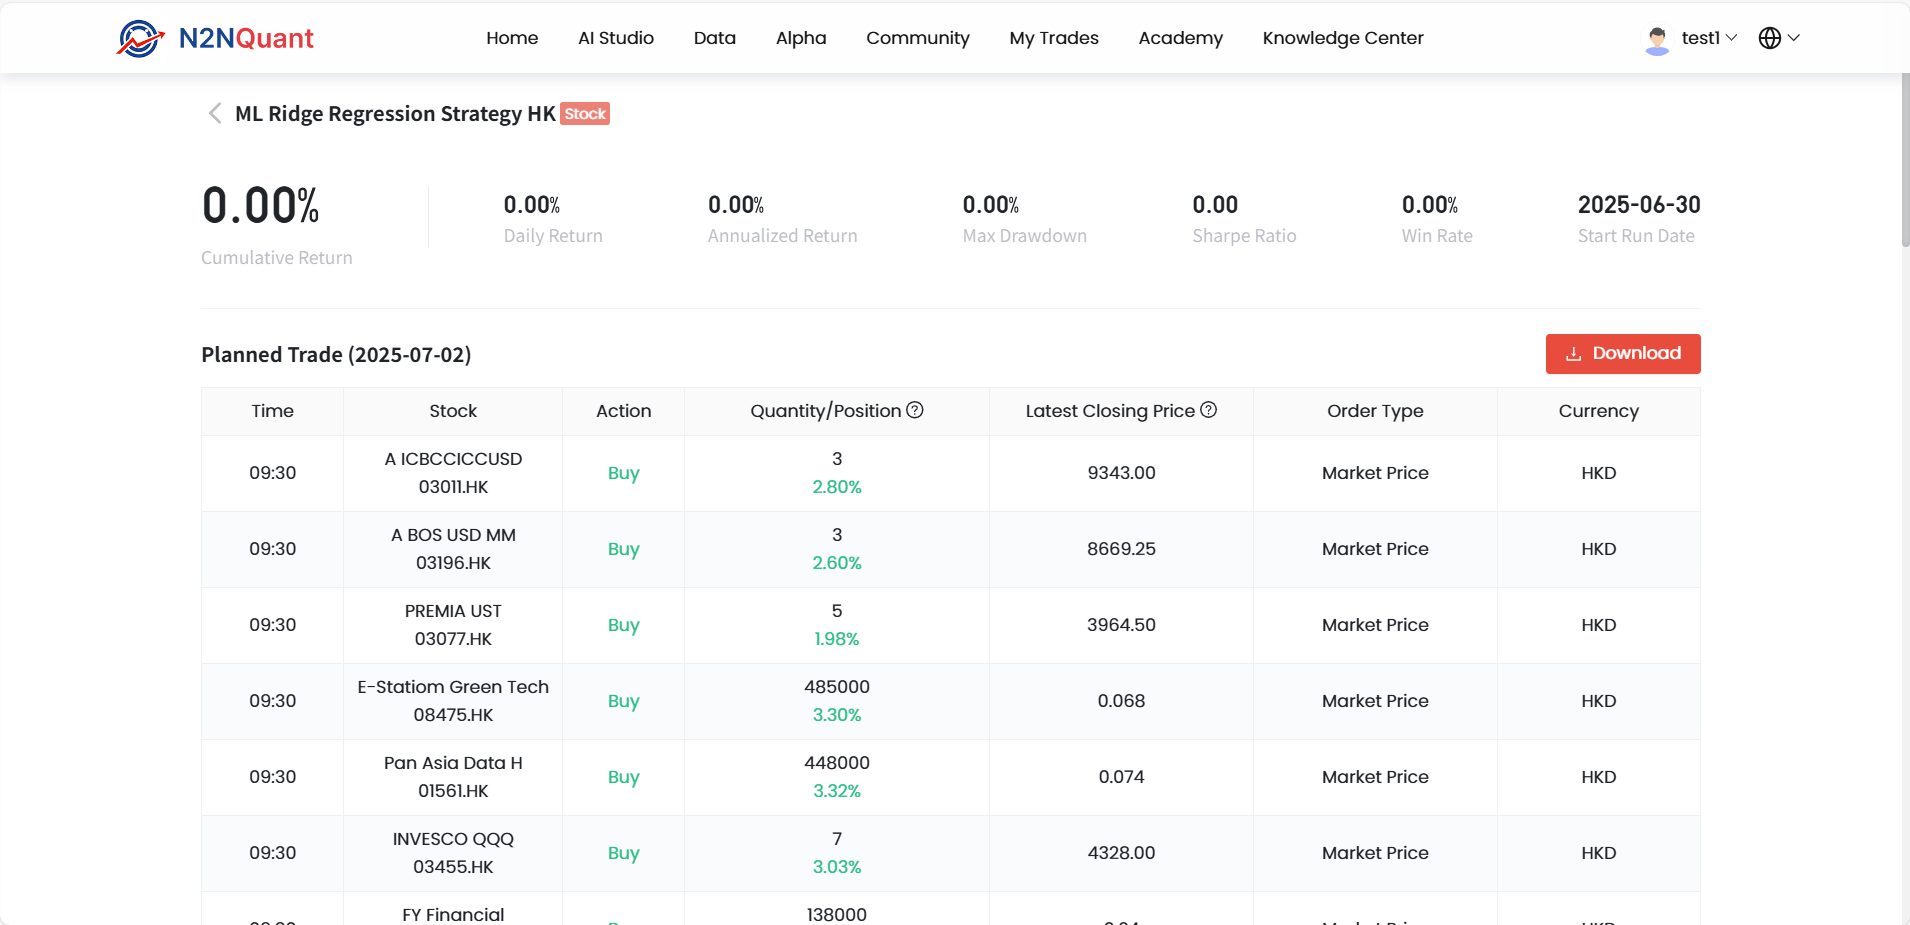Click the Annualized Return label
This screenshot has height=925, width=1910.
pyautogui.click(x=782, y=236)
